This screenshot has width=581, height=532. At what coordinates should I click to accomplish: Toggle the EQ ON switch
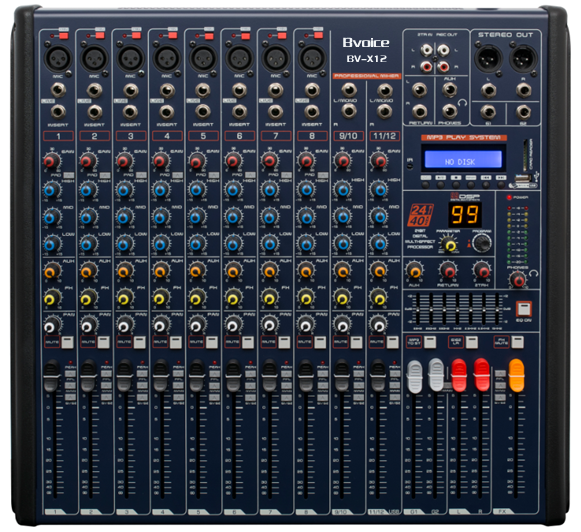coord(524,309)
